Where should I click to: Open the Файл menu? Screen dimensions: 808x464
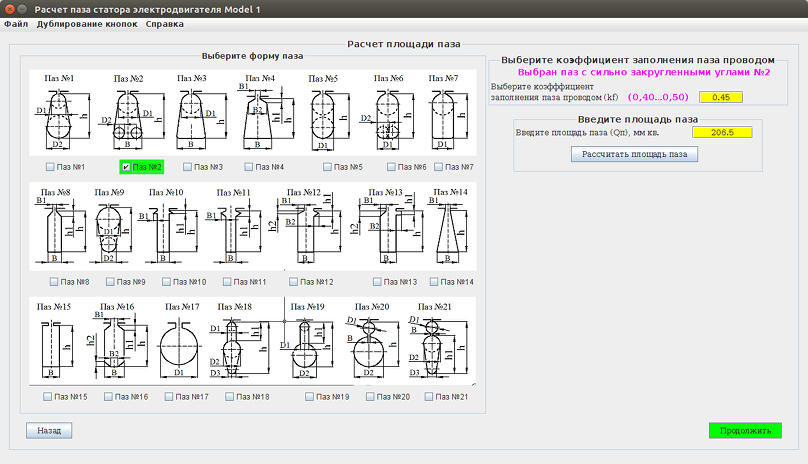tap(15, 23)
